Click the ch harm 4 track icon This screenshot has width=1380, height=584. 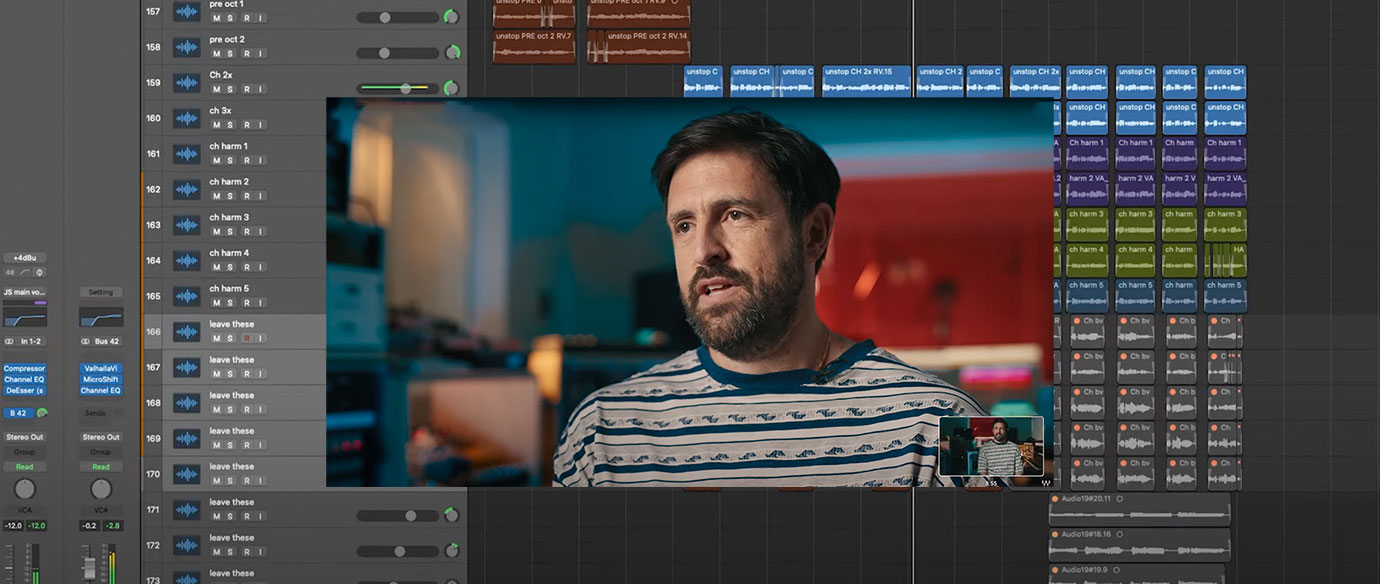point(187,261)
